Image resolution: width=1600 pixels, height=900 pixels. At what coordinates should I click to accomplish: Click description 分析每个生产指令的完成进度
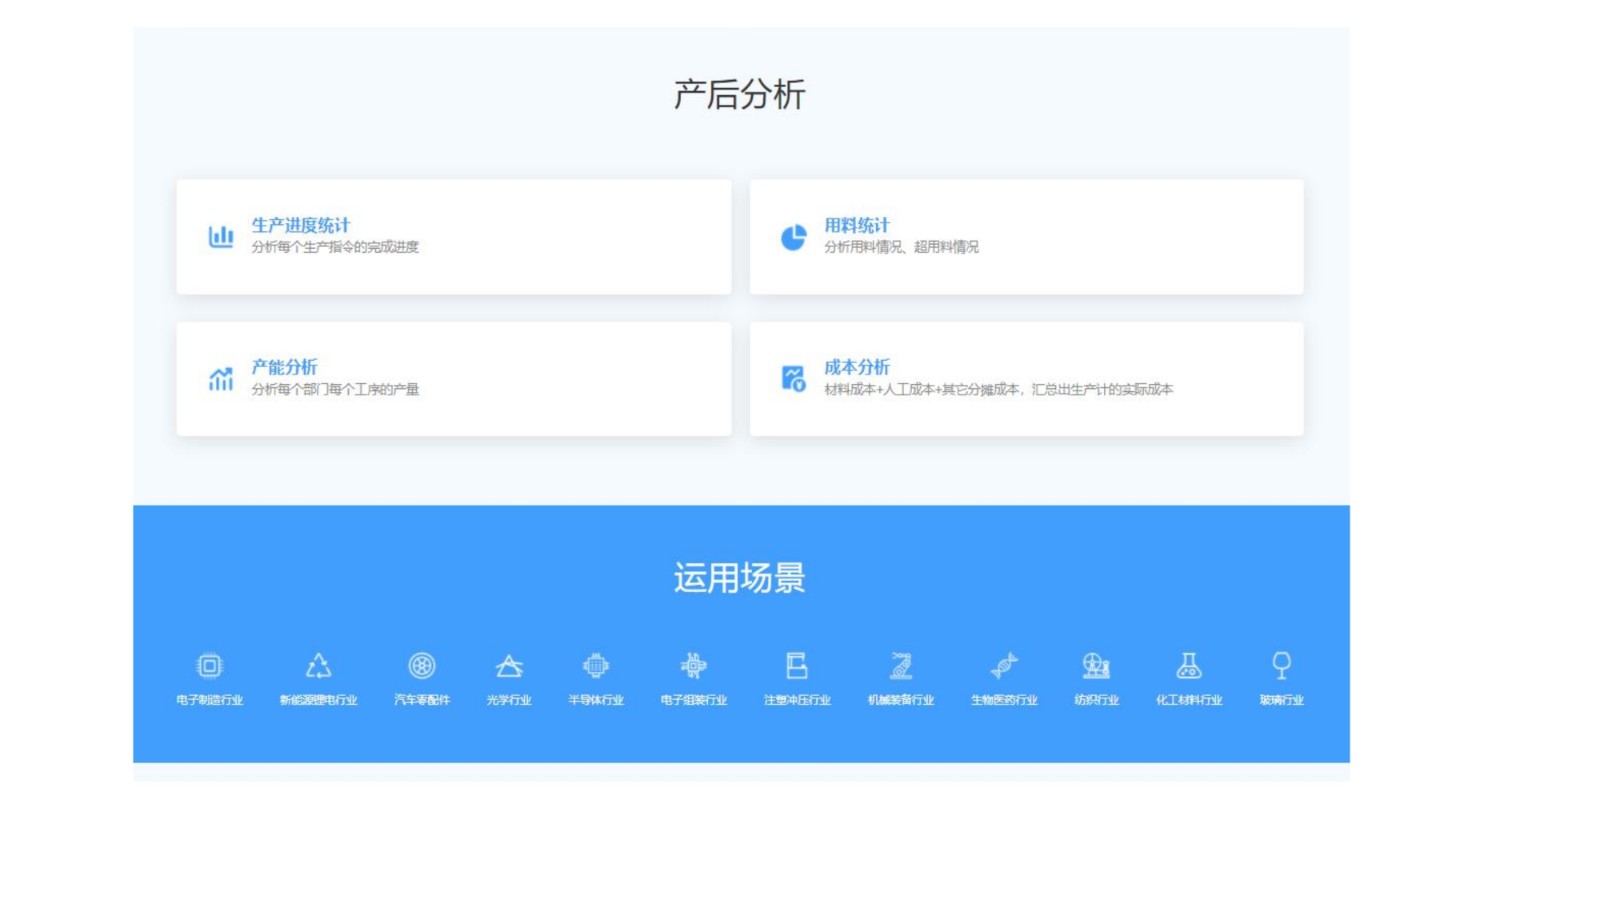tap(335, 247)
